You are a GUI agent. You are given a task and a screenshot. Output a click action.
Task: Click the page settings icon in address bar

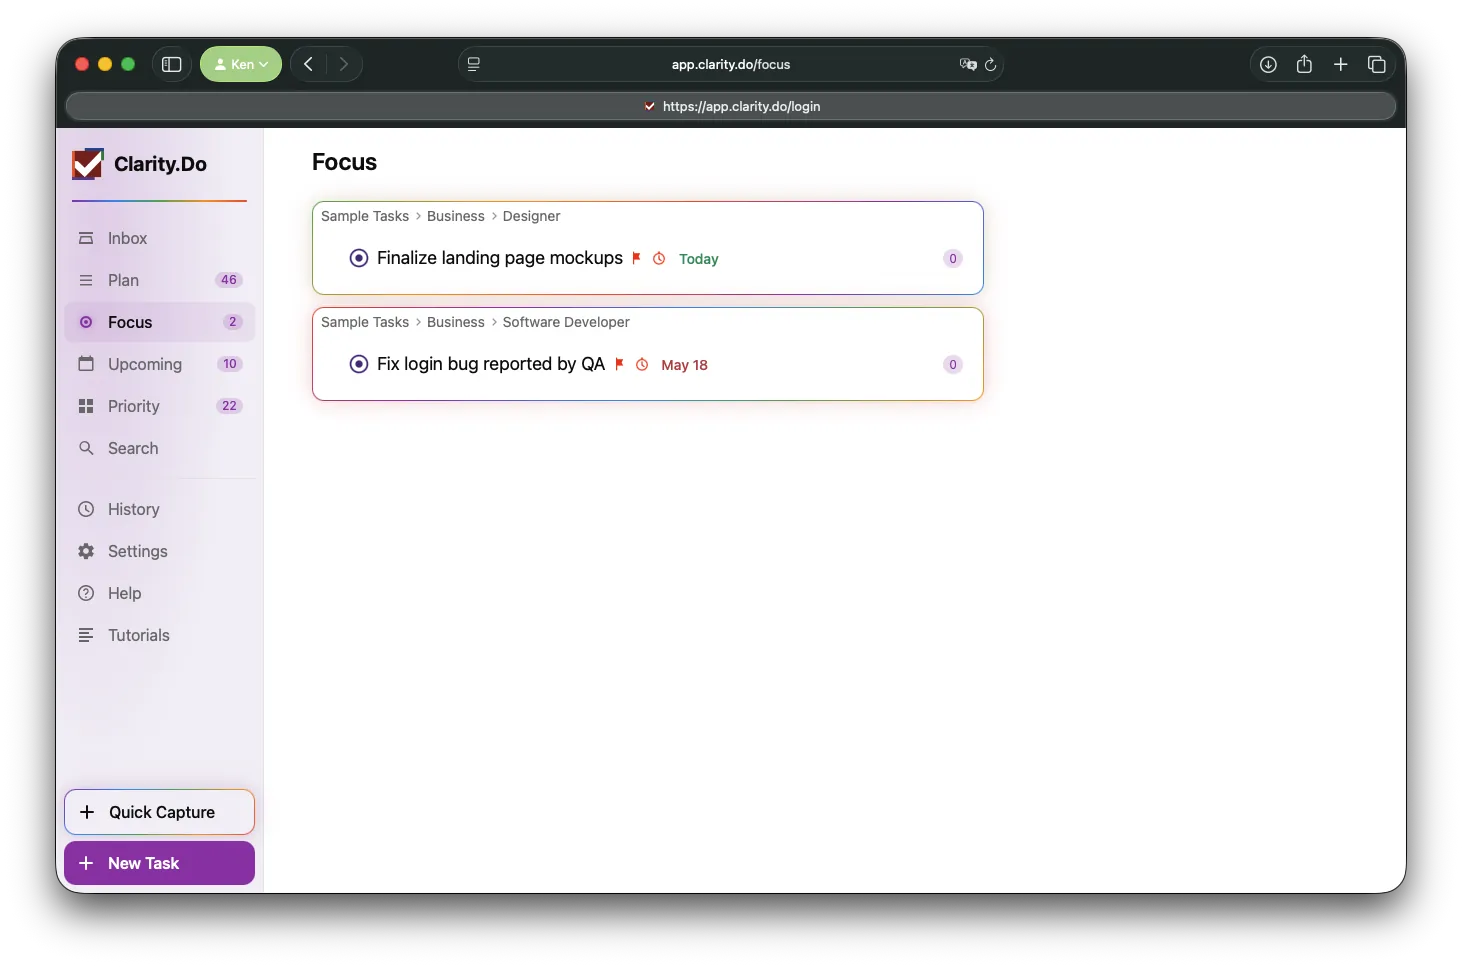pyautogui.click(x=474, y=64)
